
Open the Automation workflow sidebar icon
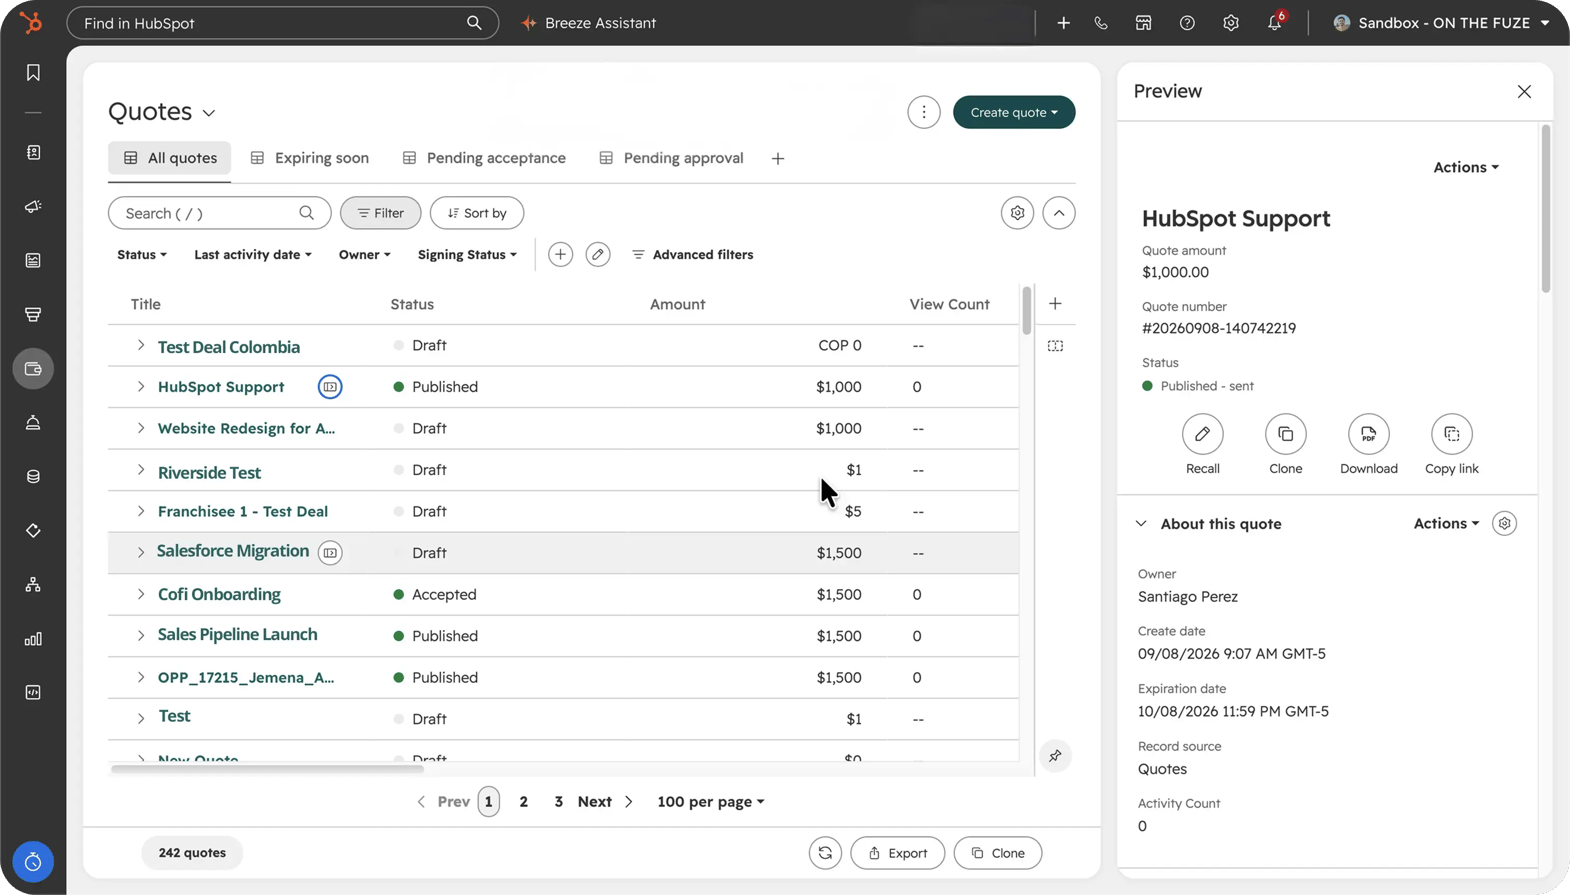(x=33, y=585)
